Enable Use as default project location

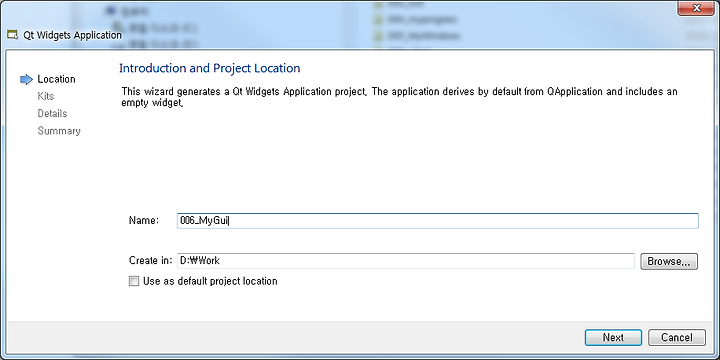(x=134, y=281)
